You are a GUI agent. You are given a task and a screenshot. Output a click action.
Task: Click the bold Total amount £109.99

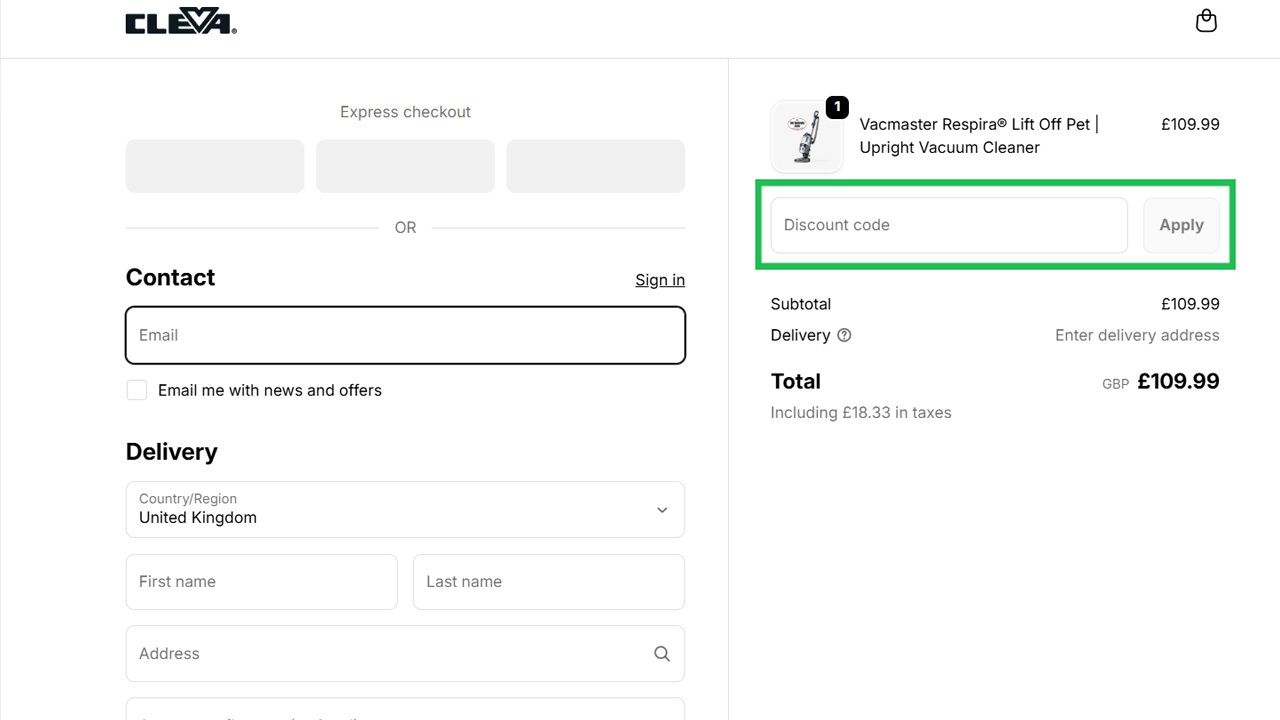1178,381
